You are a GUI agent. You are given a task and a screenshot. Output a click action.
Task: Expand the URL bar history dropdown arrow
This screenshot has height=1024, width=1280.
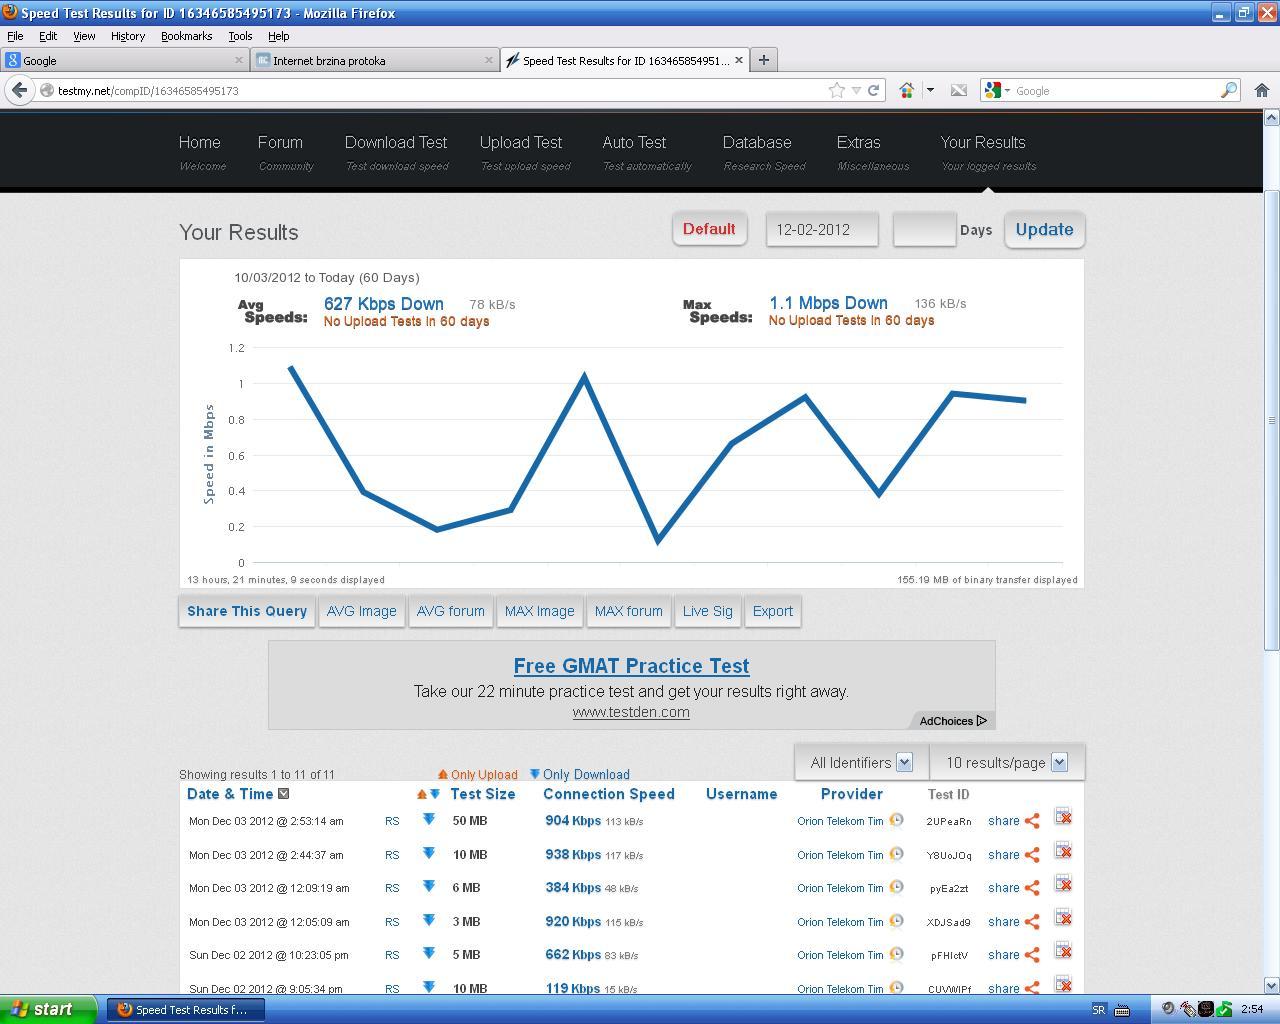click(856, 90)
